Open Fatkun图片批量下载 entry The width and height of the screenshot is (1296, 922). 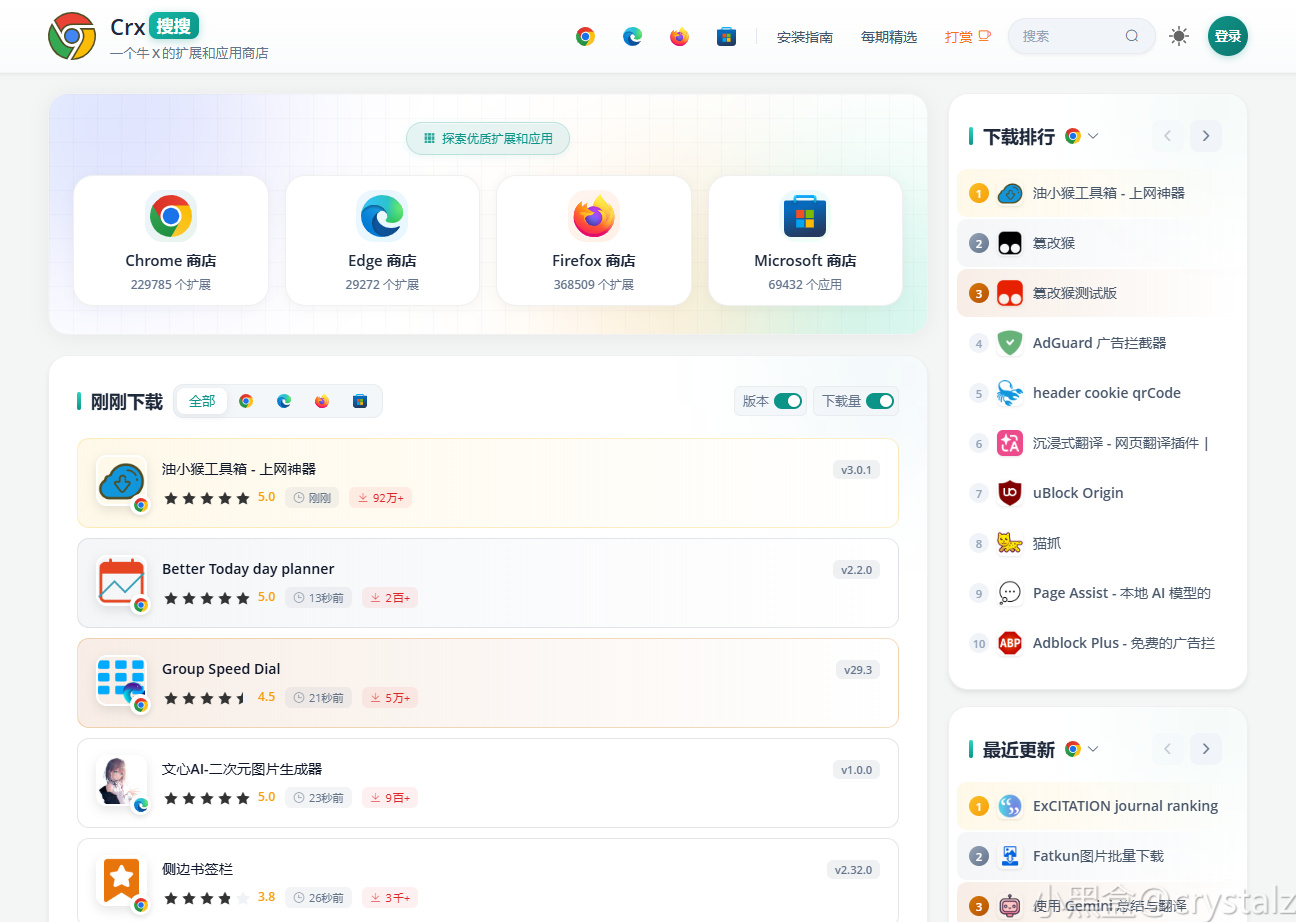(1097, 856)
